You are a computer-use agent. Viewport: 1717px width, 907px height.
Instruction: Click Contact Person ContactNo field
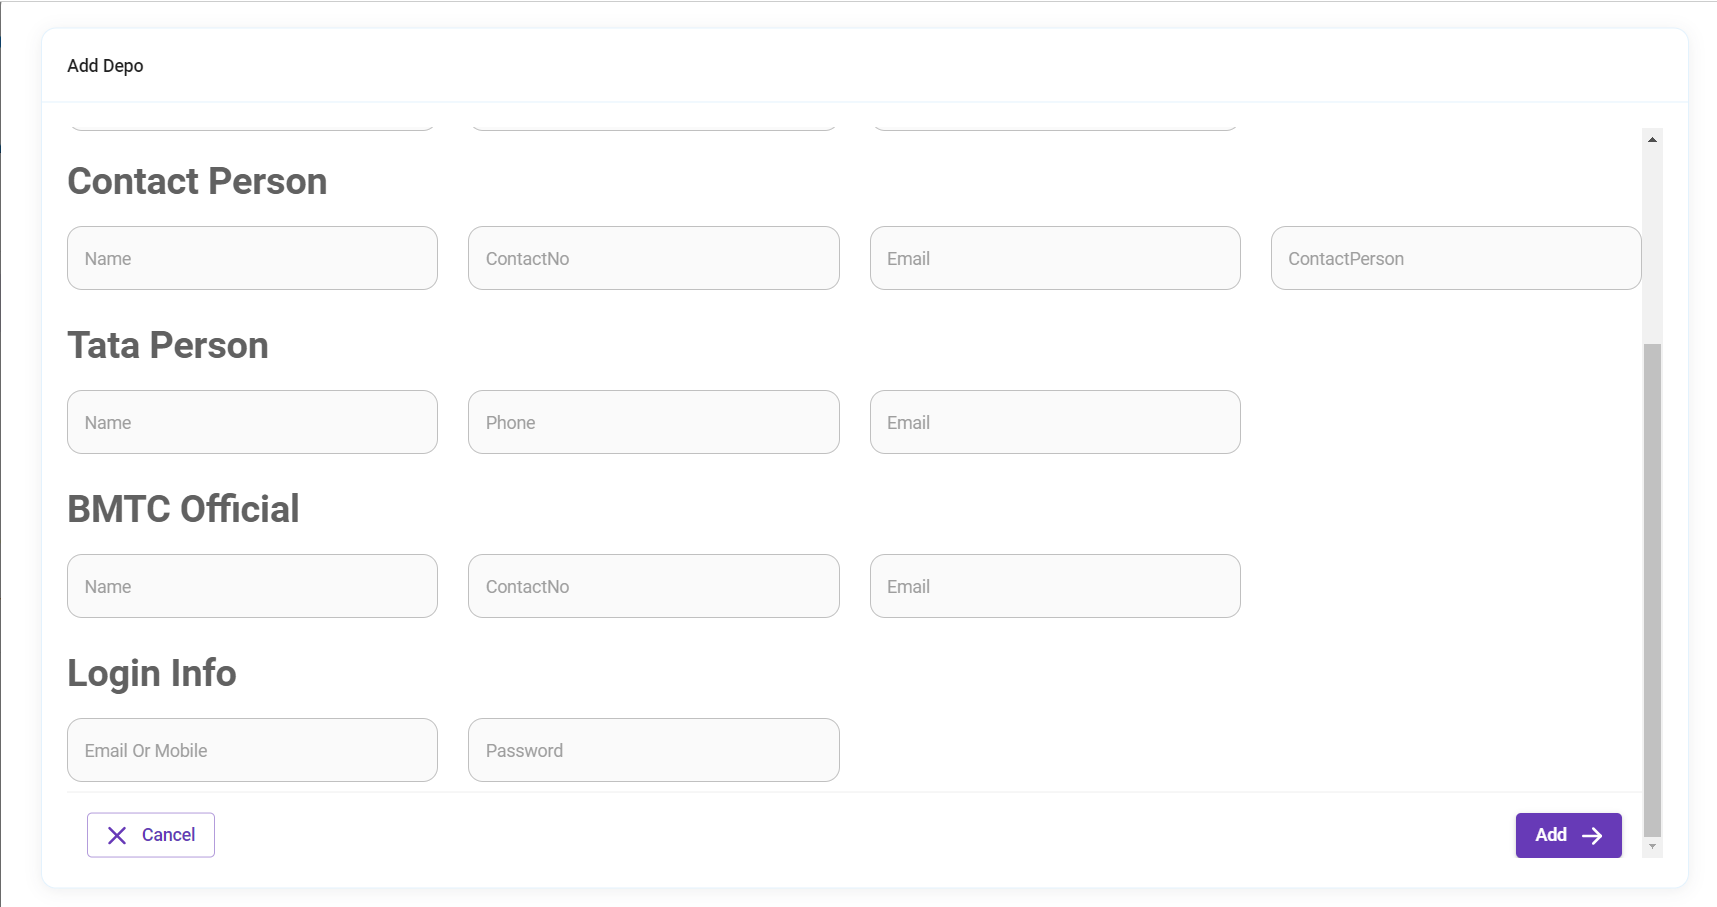[x=653, y=259]
